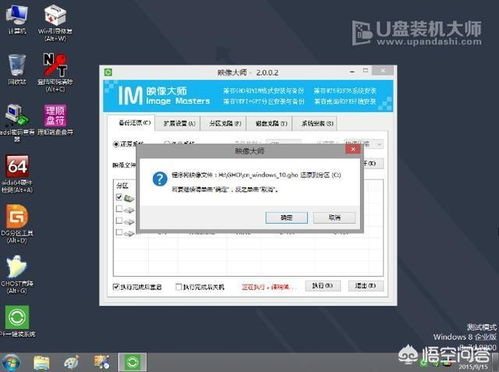Viewport: 499px width, 372px height.
Task: Switch to the partition clone tab
Action: [225, 123]
